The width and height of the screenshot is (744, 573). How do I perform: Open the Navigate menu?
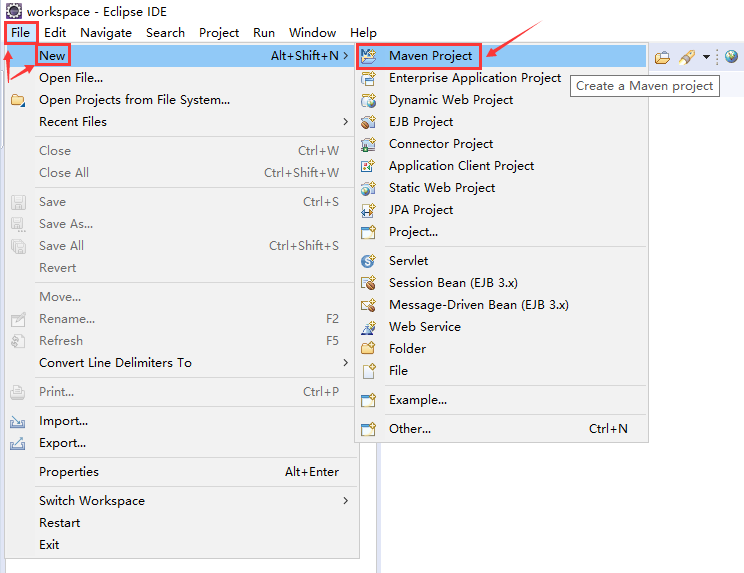[x=106, y=33]
